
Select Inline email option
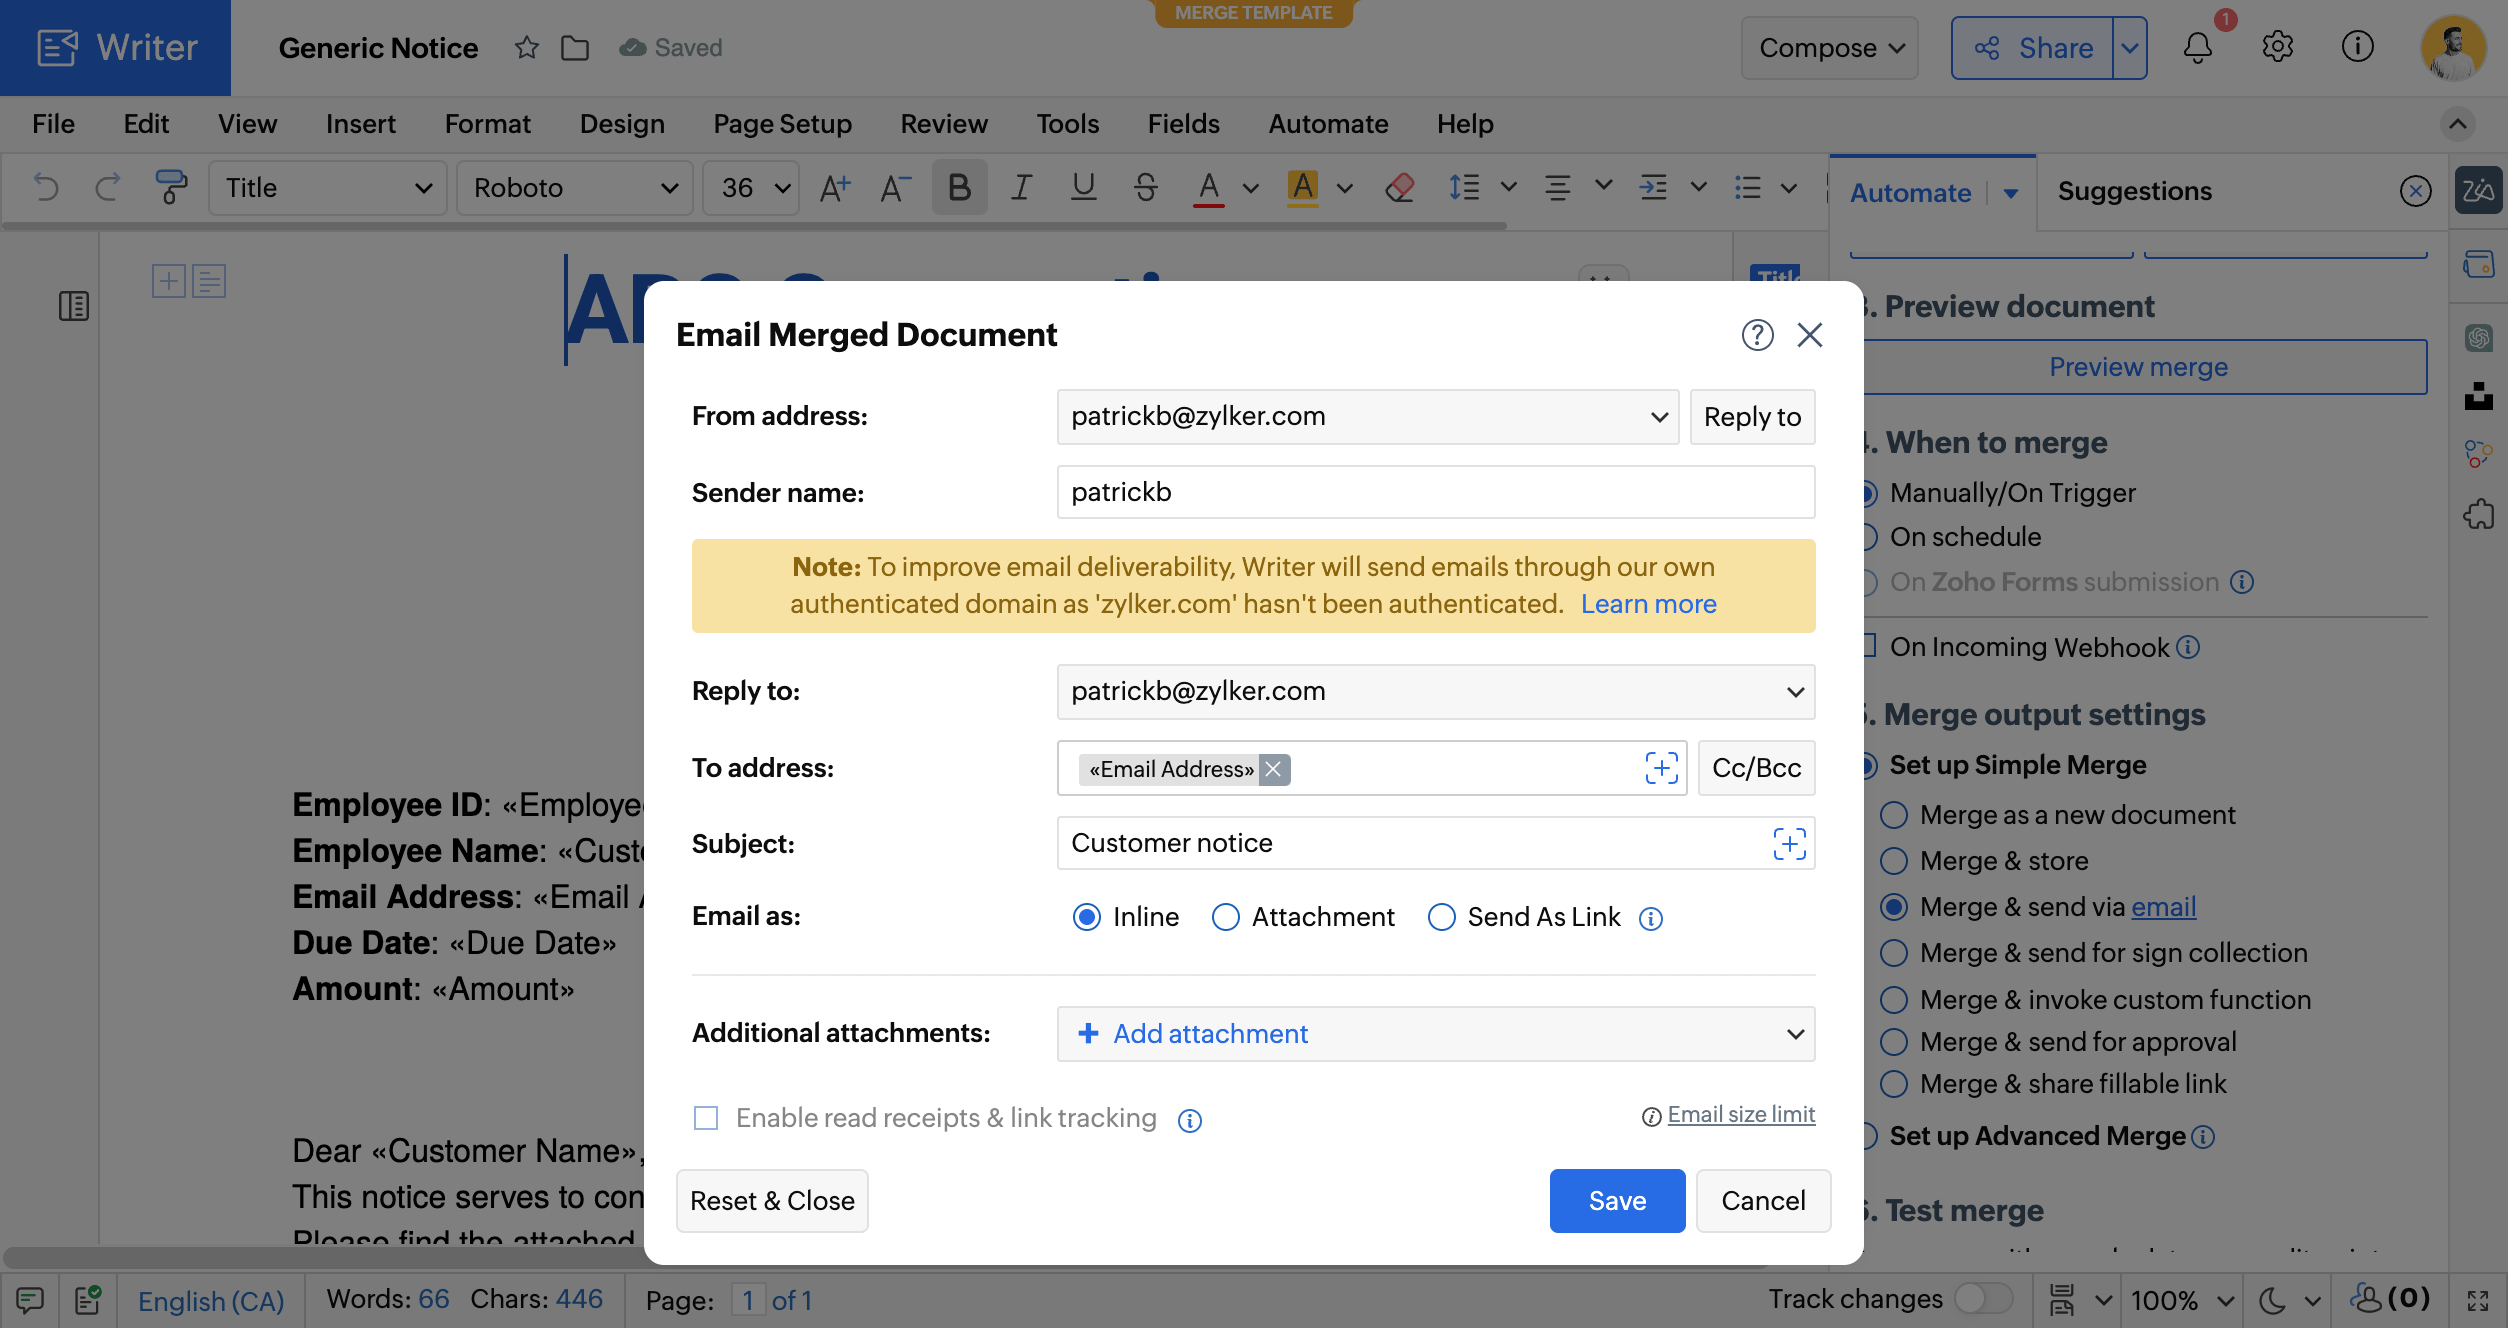tap(1086, 917)
